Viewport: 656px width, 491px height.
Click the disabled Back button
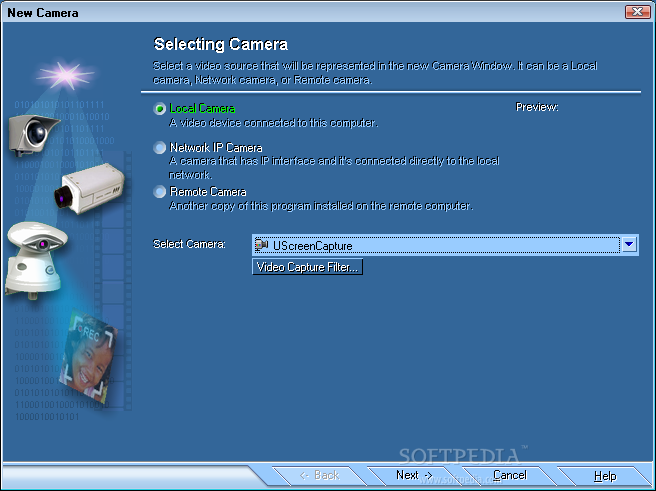click(319, 476)
